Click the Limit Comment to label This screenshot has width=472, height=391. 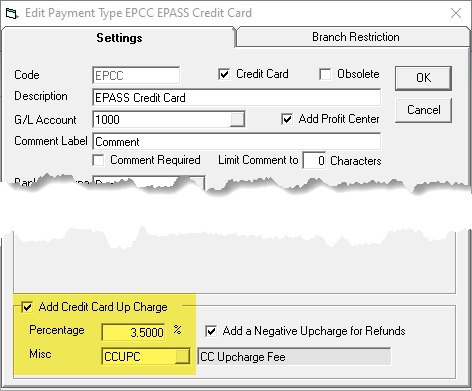point(258,160)
